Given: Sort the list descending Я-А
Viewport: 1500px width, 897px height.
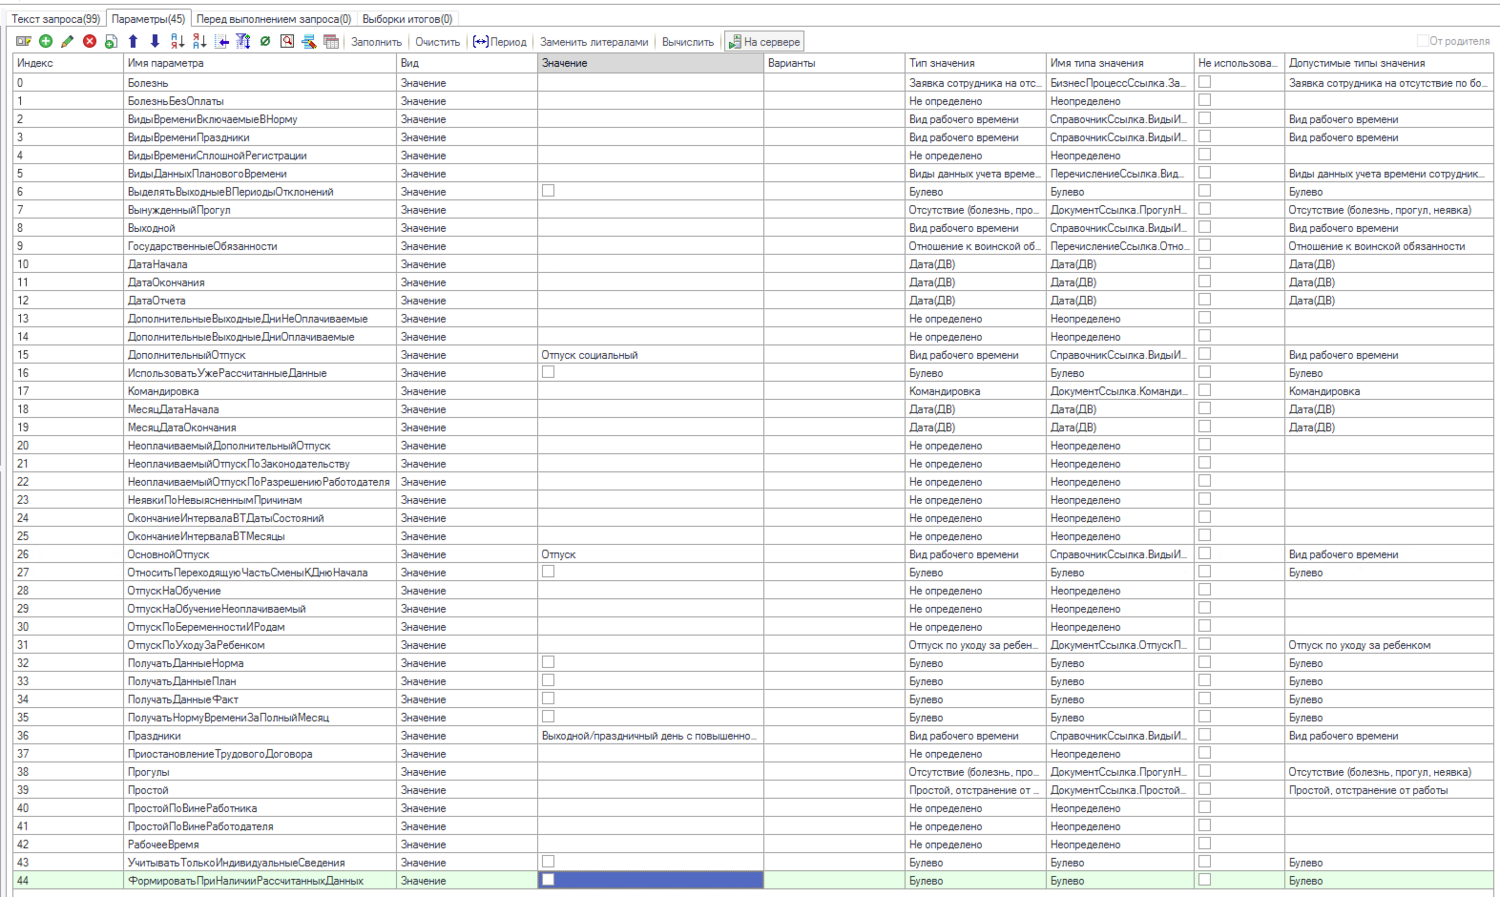Looking at the screenshot, I should click(x=199, y=41).
